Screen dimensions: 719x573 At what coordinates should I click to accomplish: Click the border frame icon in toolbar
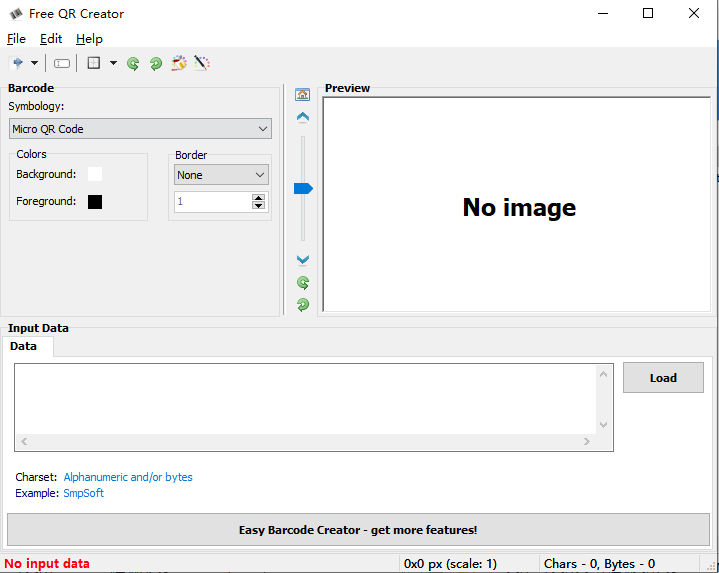pos(94,63)
